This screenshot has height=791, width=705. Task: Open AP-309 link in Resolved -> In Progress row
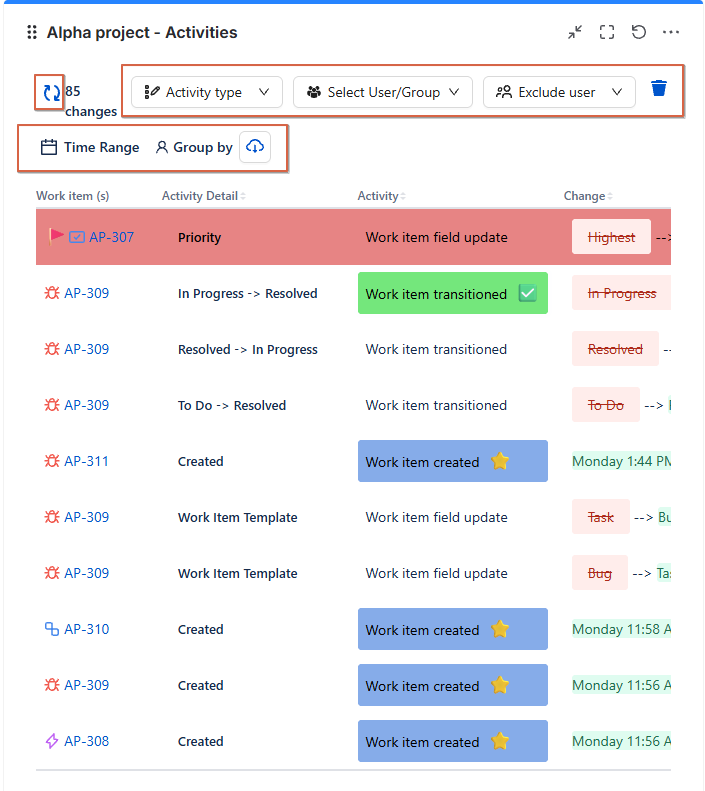click(86, 349)
